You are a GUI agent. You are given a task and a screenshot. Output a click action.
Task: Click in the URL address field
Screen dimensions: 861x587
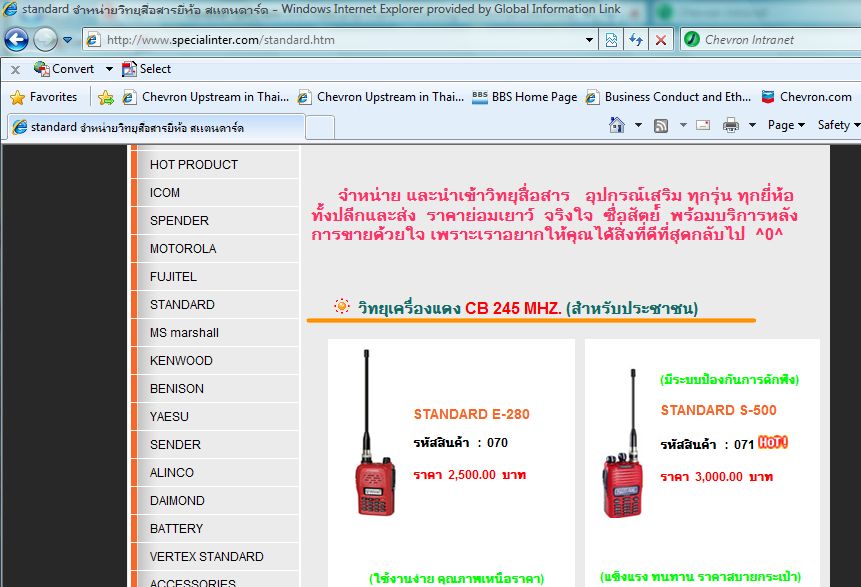340,40
